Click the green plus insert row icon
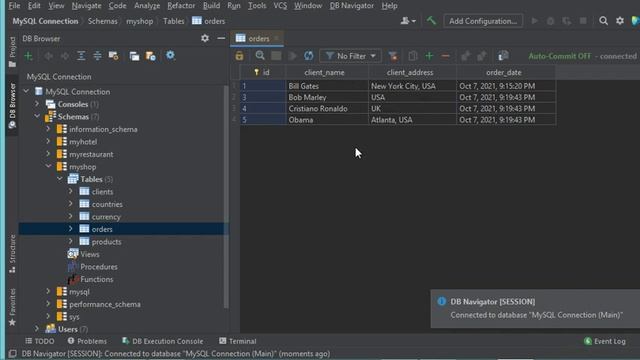The width and height of the screenshot is (640, 360). 429,56
